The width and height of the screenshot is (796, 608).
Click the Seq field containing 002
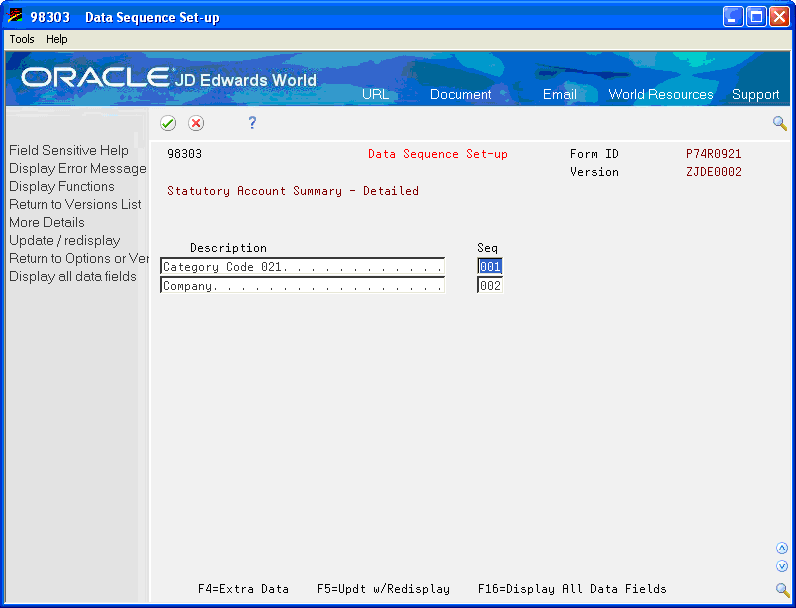[490, 285]
